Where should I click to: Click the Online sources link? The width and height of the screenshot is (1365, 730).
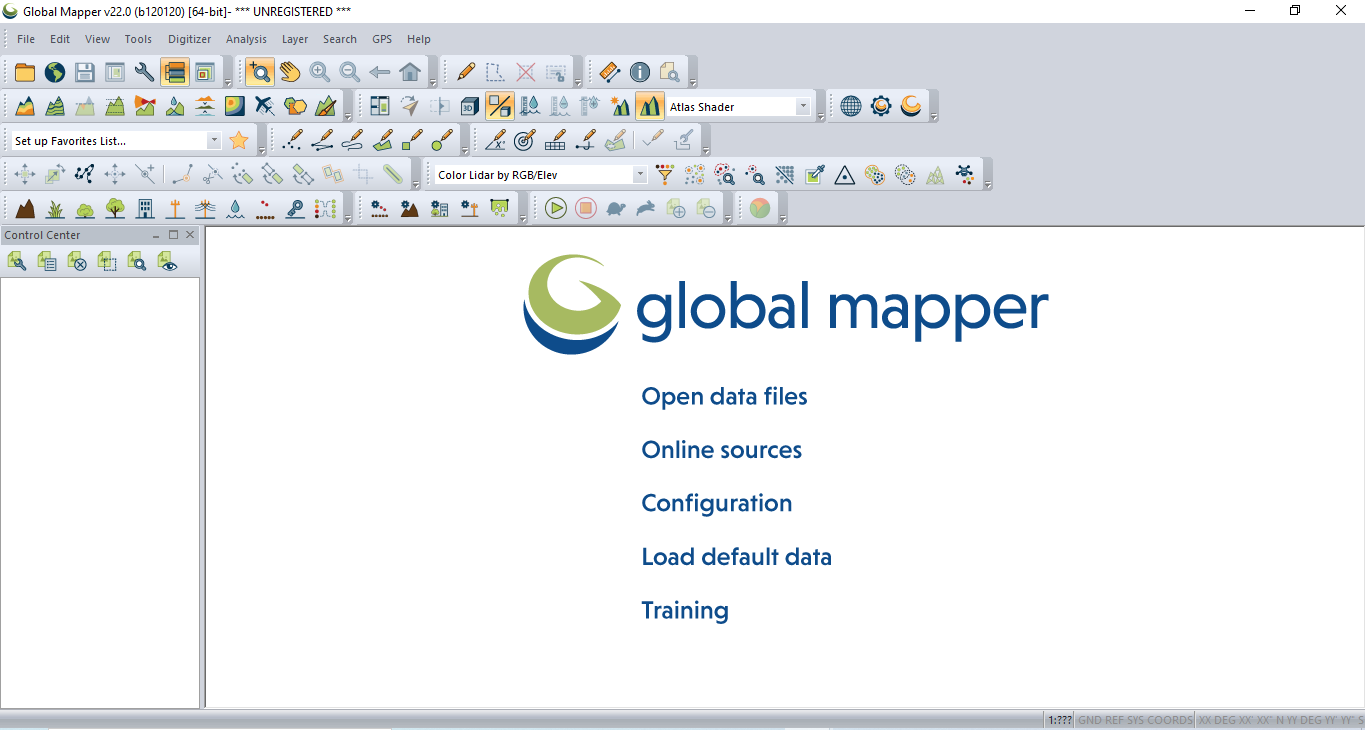[721, 450]
